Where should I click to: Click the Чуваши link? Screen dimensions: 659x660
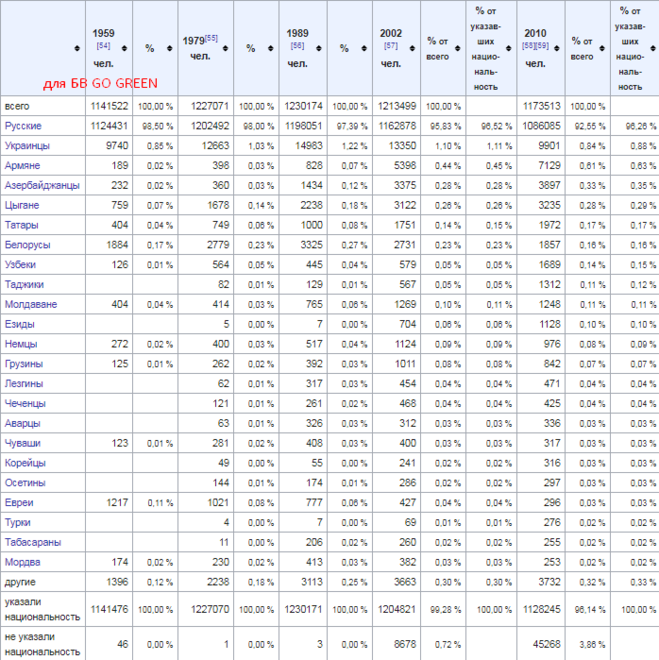23,443
